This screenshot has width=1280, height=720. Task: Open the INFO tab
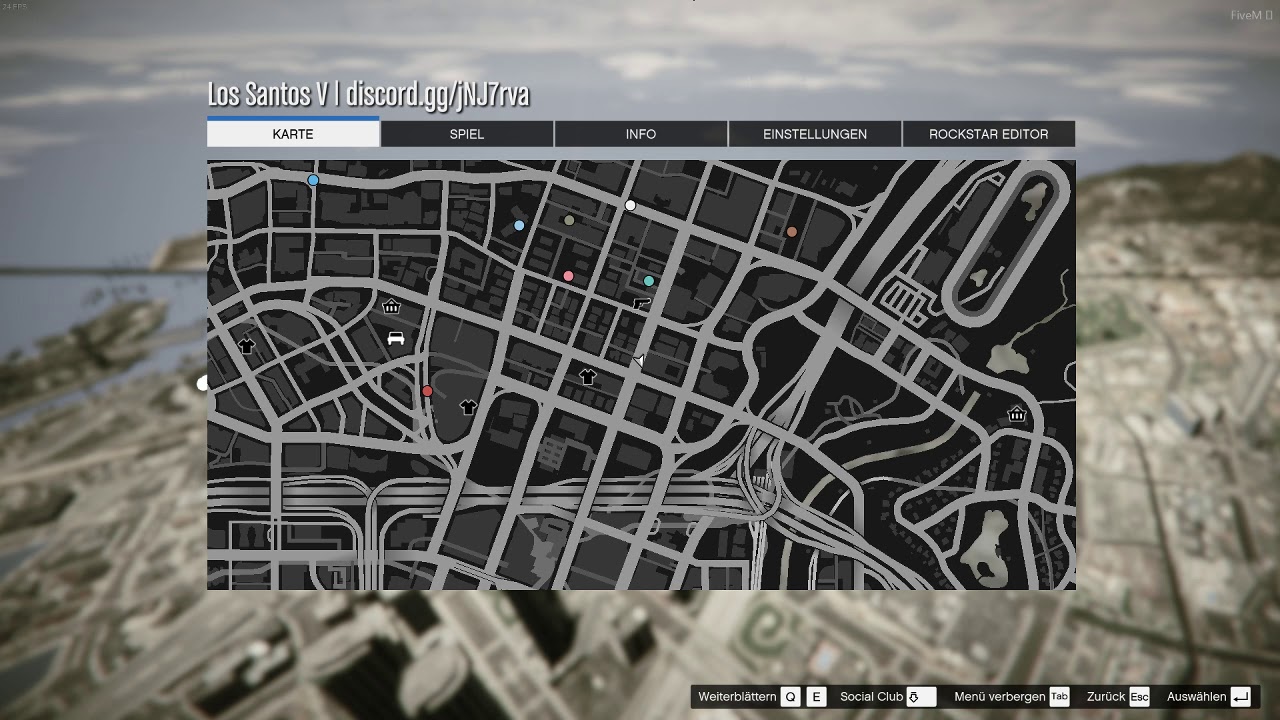(641, 134)
